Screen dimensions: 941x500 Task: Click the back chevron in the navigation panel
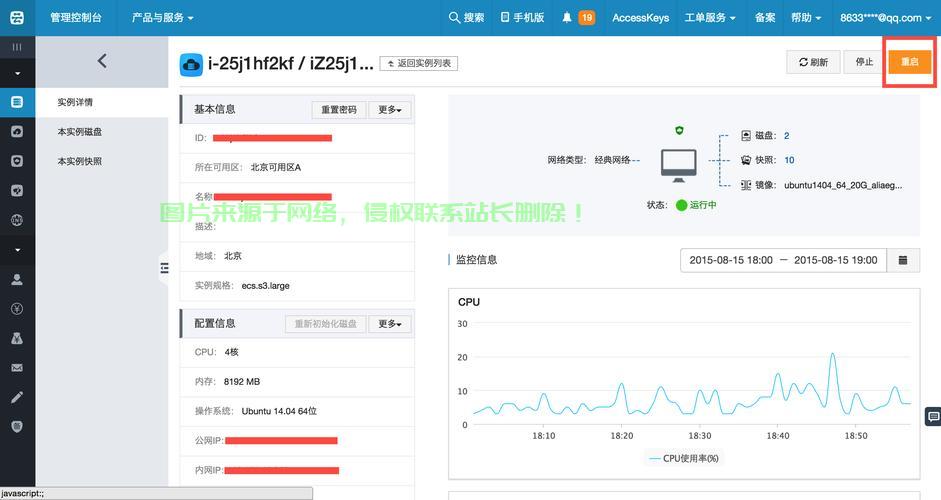pyautogui.click(x=102, y=61)
